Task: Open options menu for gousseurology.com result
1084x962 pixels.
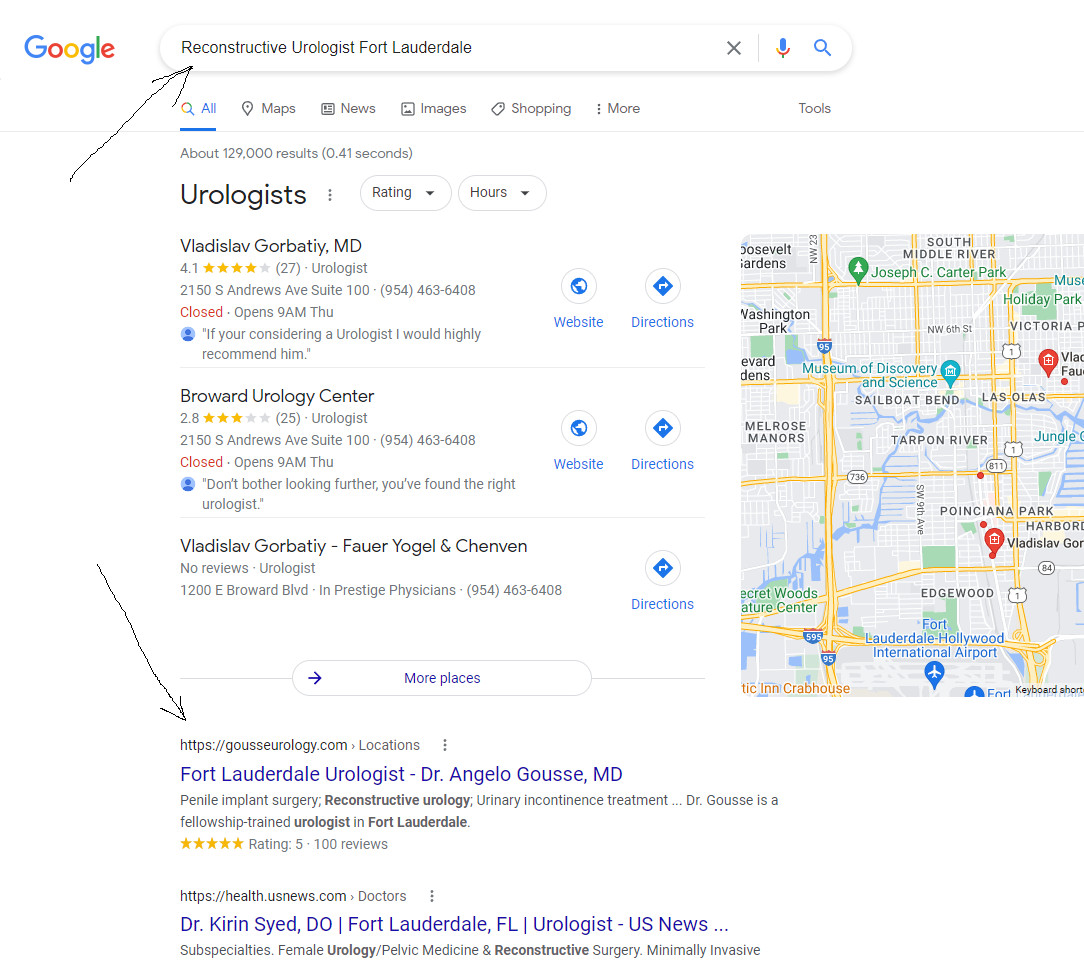Action: 445,745
